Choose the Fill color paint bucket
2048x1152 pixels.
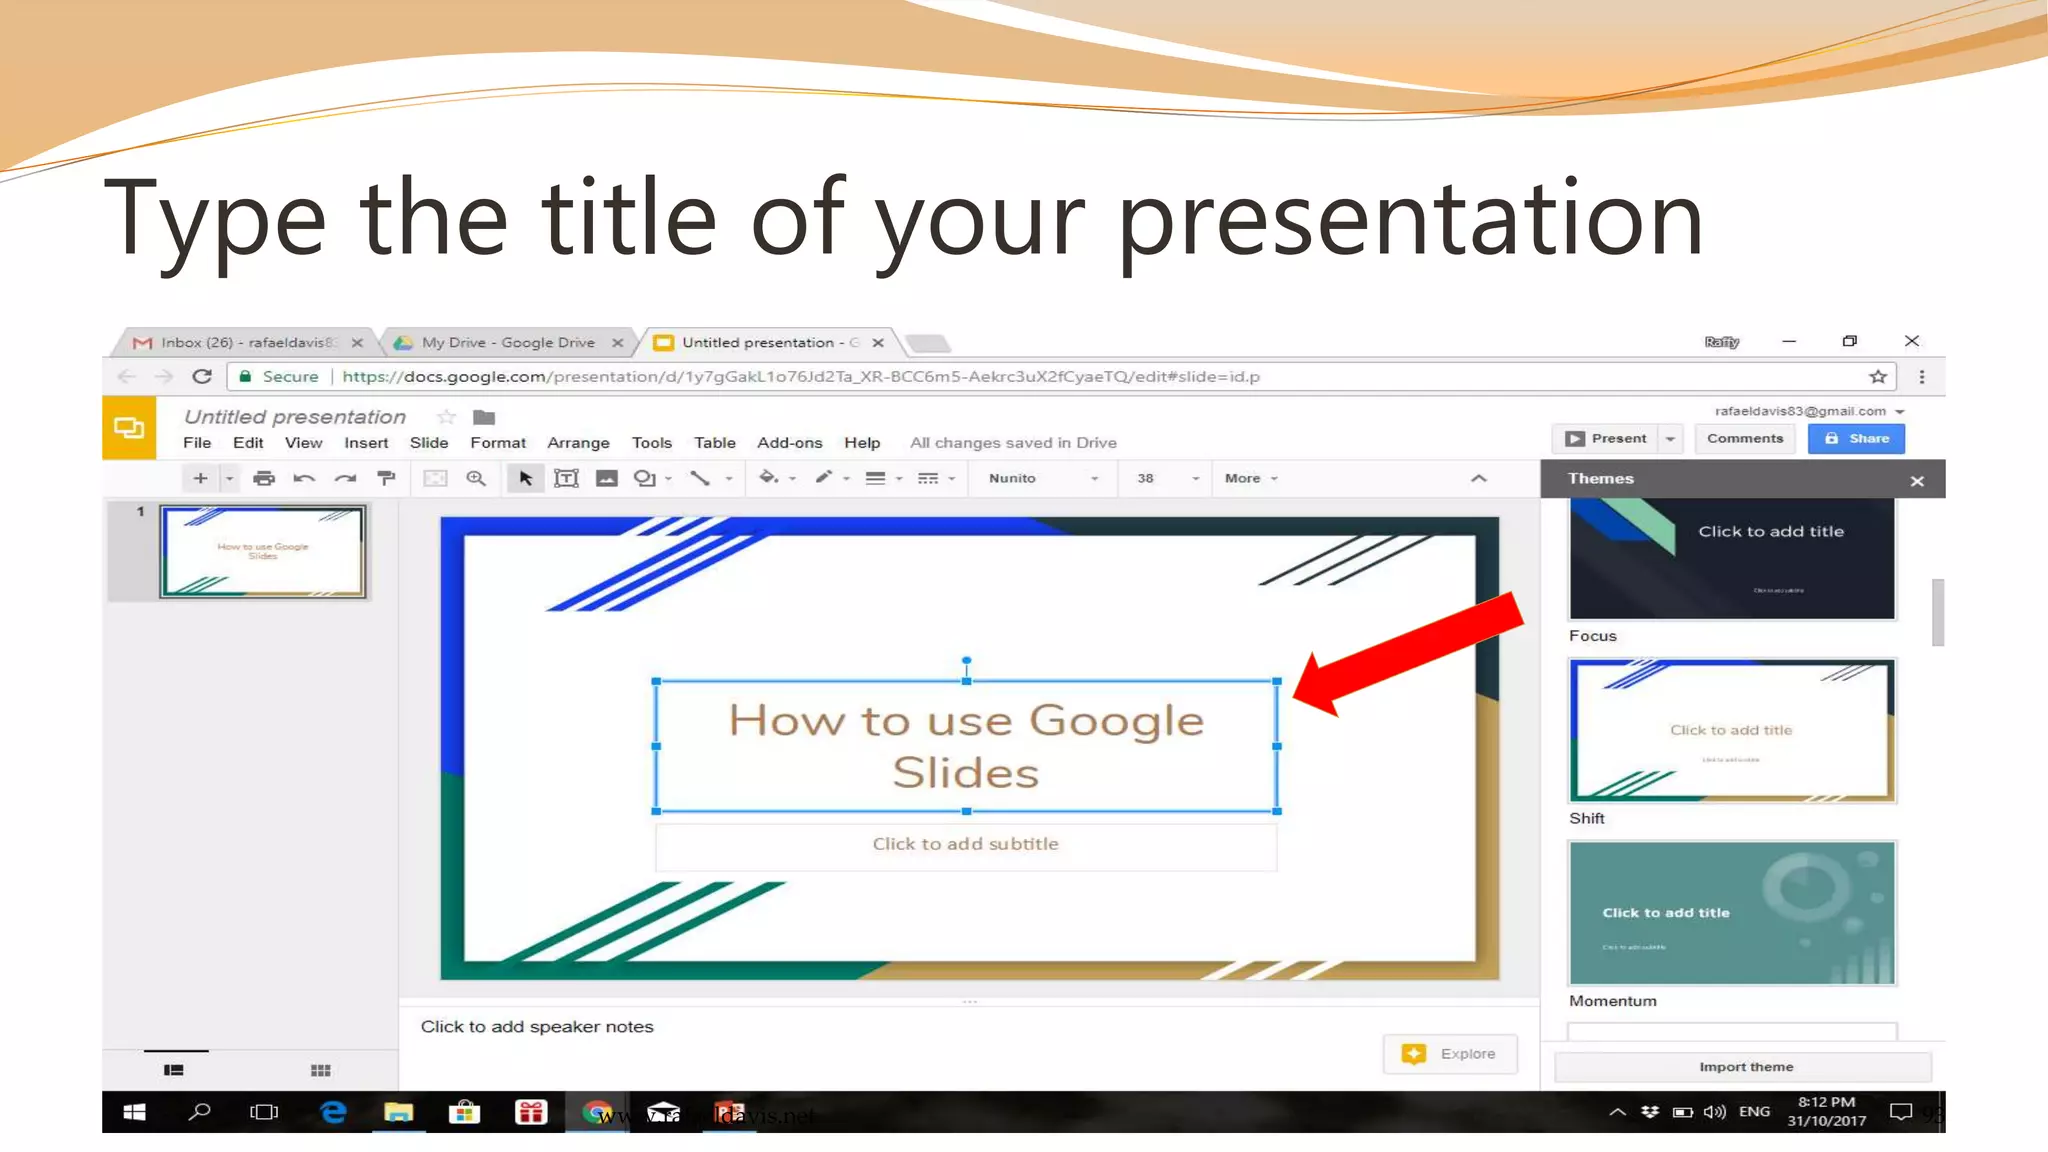coord(768,478)
